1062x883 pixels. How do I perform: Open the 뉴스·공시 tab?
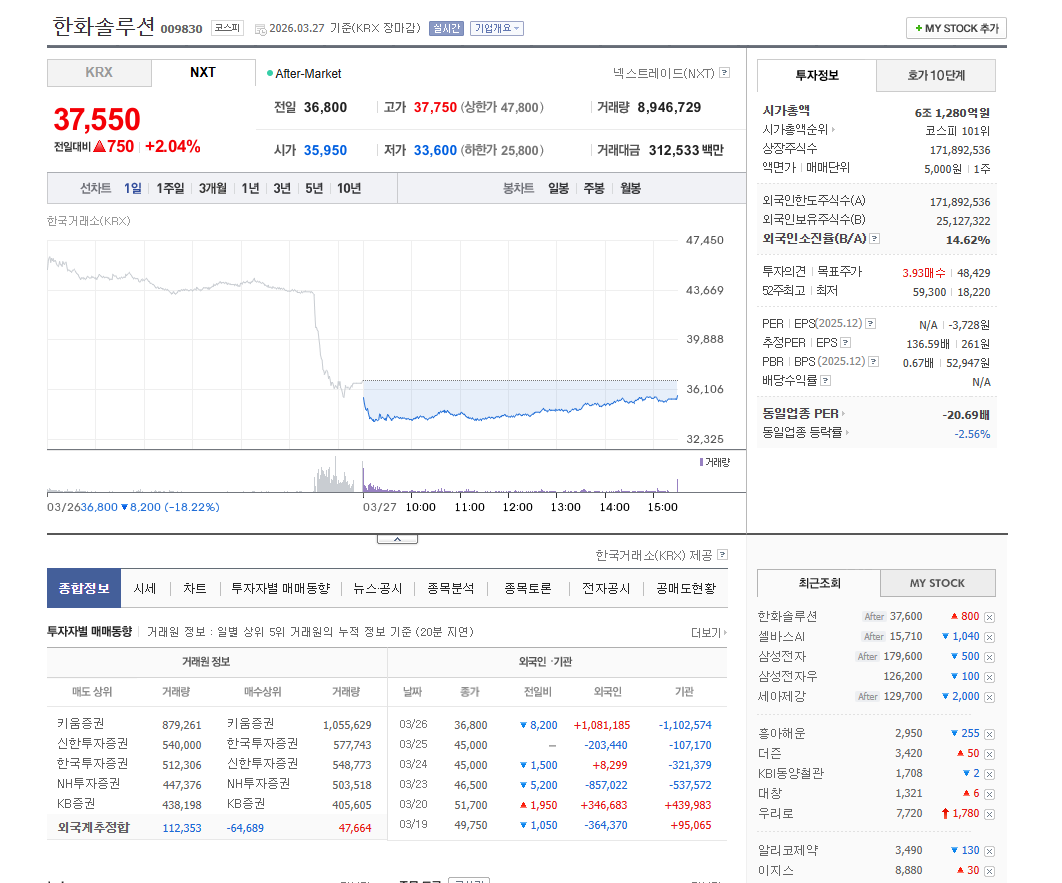(377, 588)
